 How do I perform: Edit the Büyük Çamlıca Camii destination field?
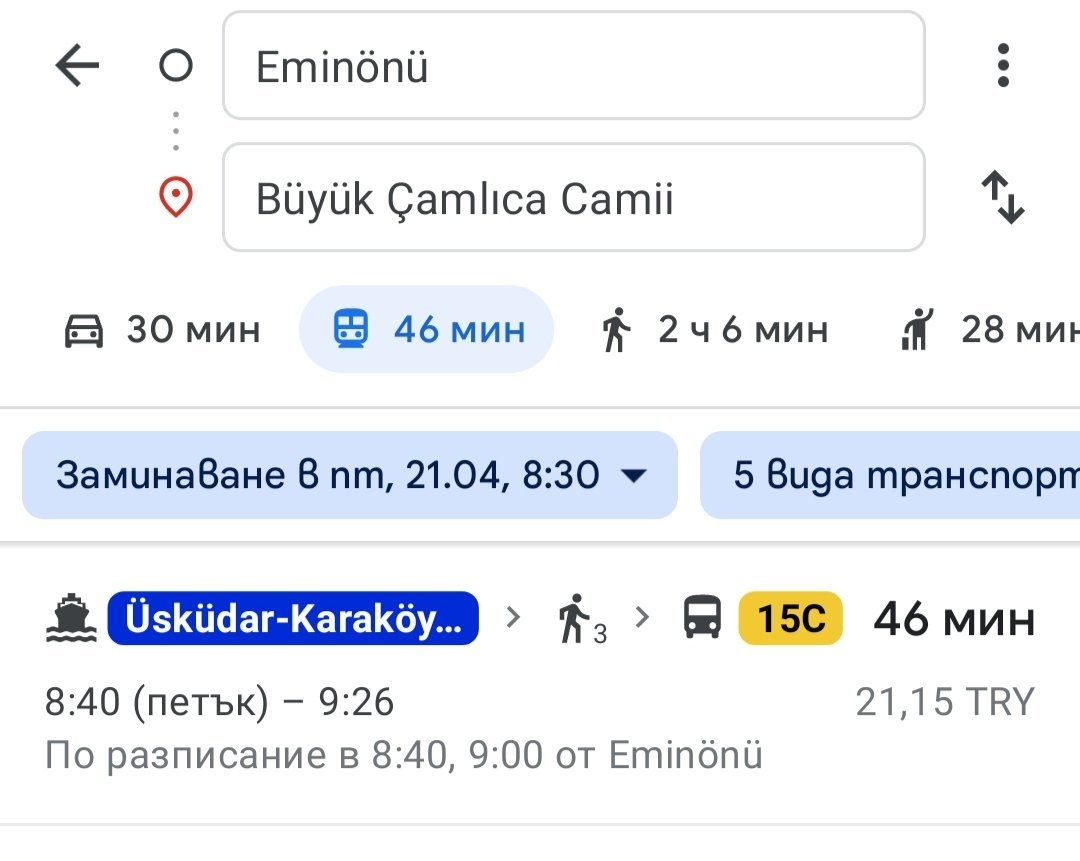tap(573, 198)
